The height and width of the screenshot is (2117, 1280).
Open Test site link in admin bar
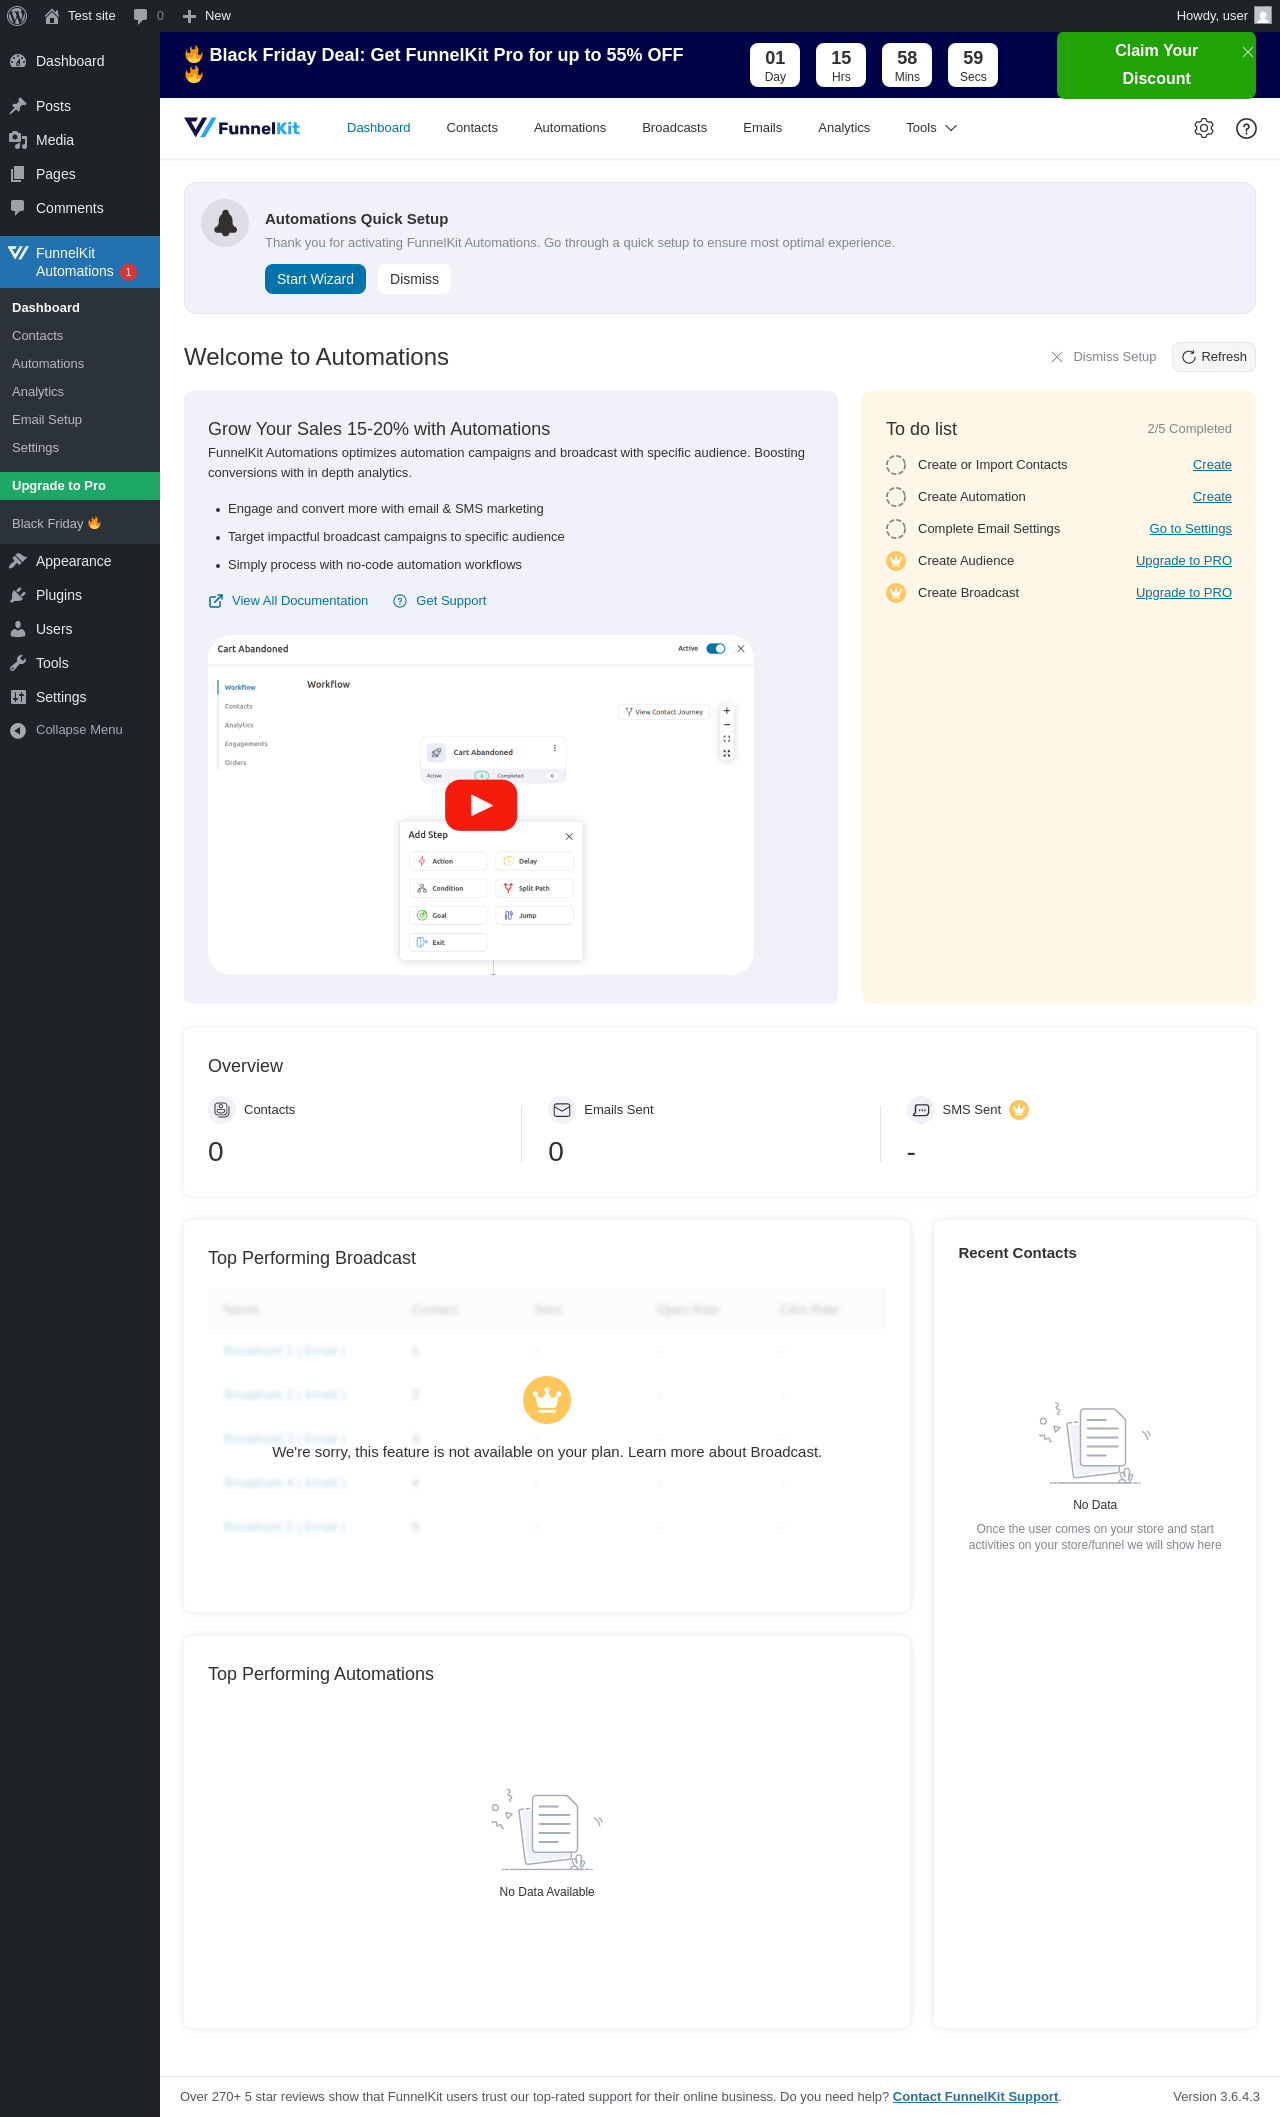tap(80, 16)
